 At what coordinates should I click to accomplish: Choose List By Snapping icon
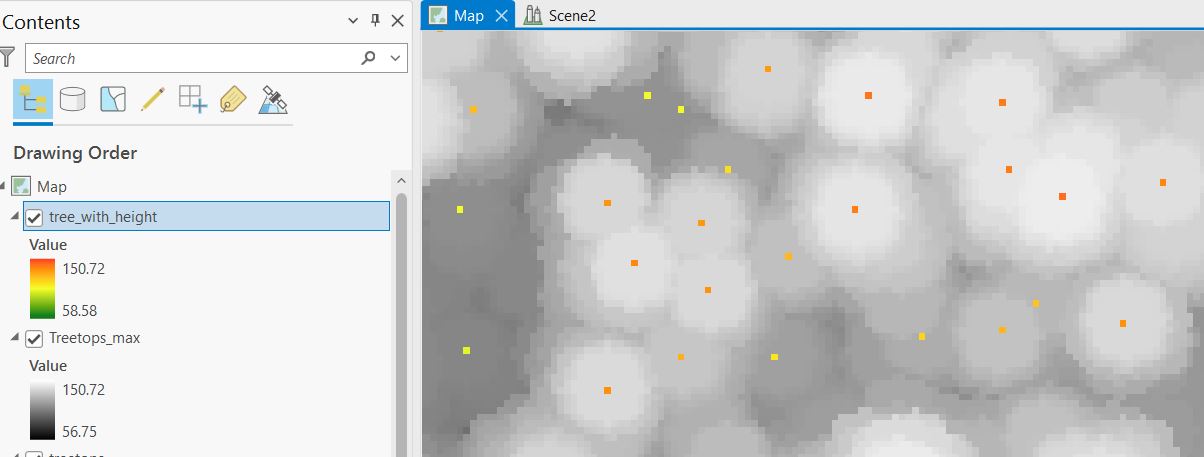pos(192,99)
